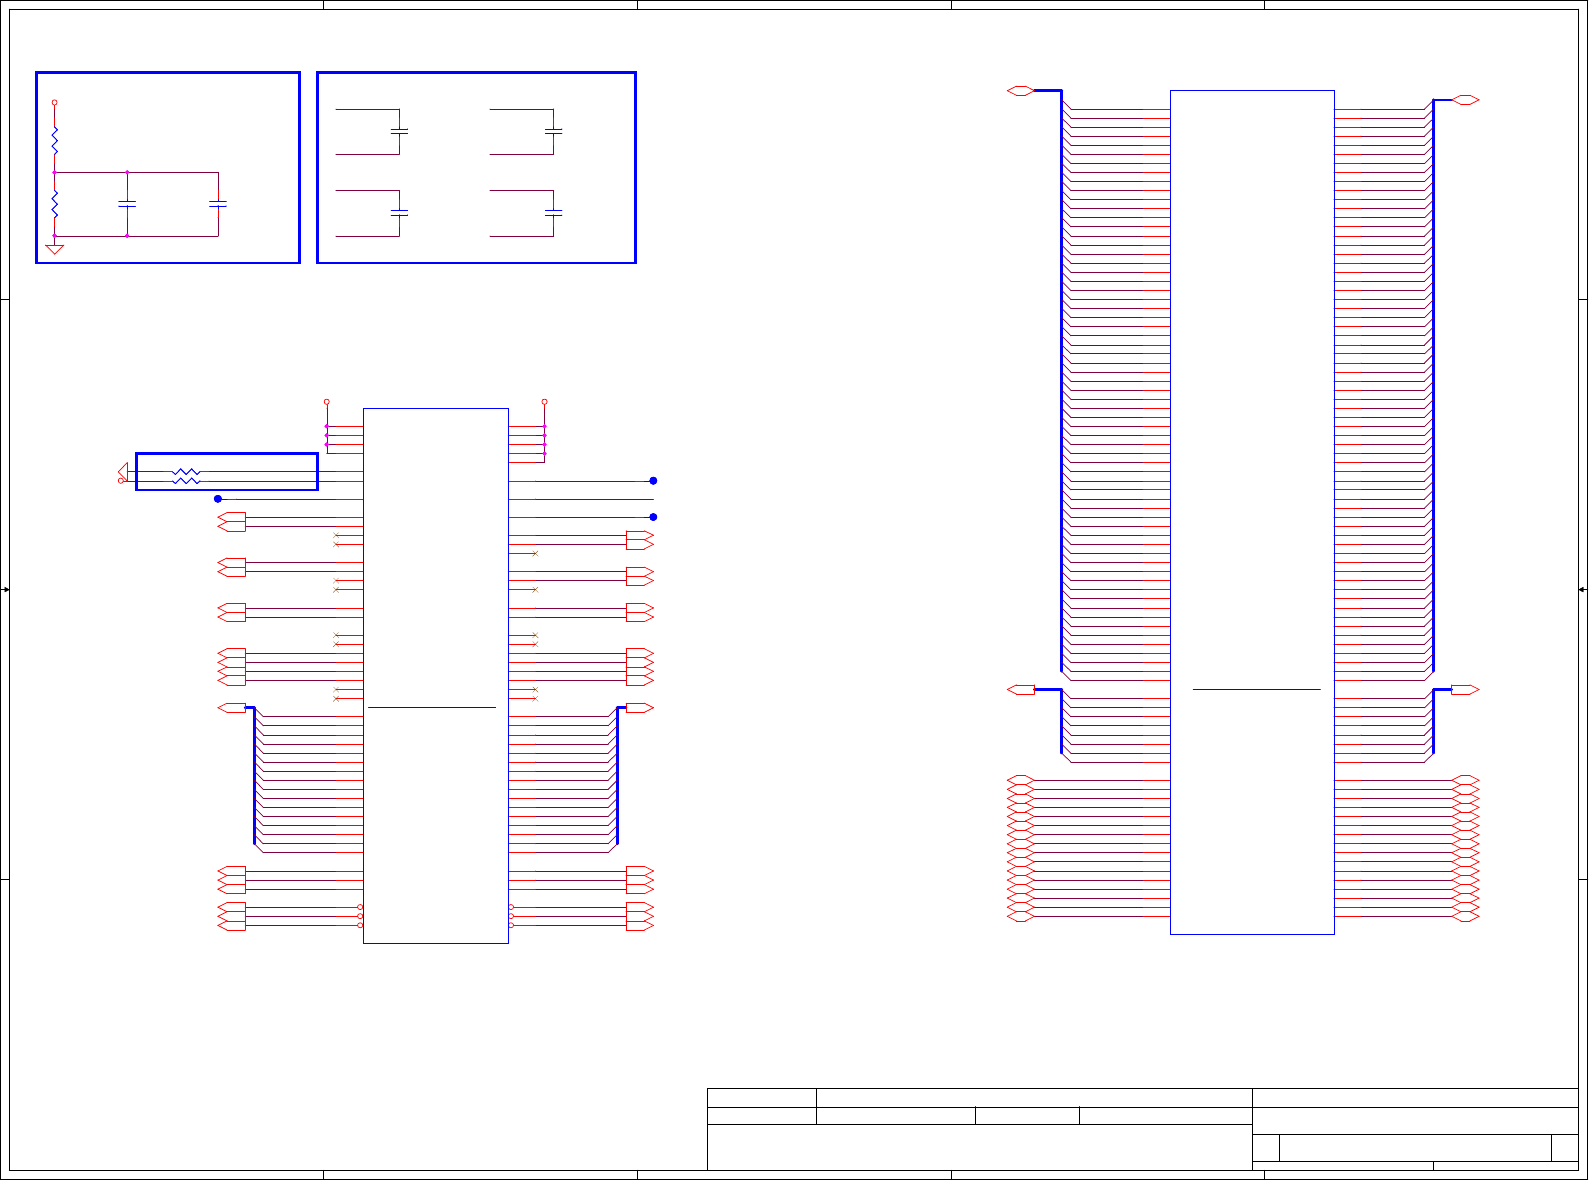This screenshot has width=1589, height=1180.
Task: Click the top-left bus port of the large IC
Action: (1021, 91)
